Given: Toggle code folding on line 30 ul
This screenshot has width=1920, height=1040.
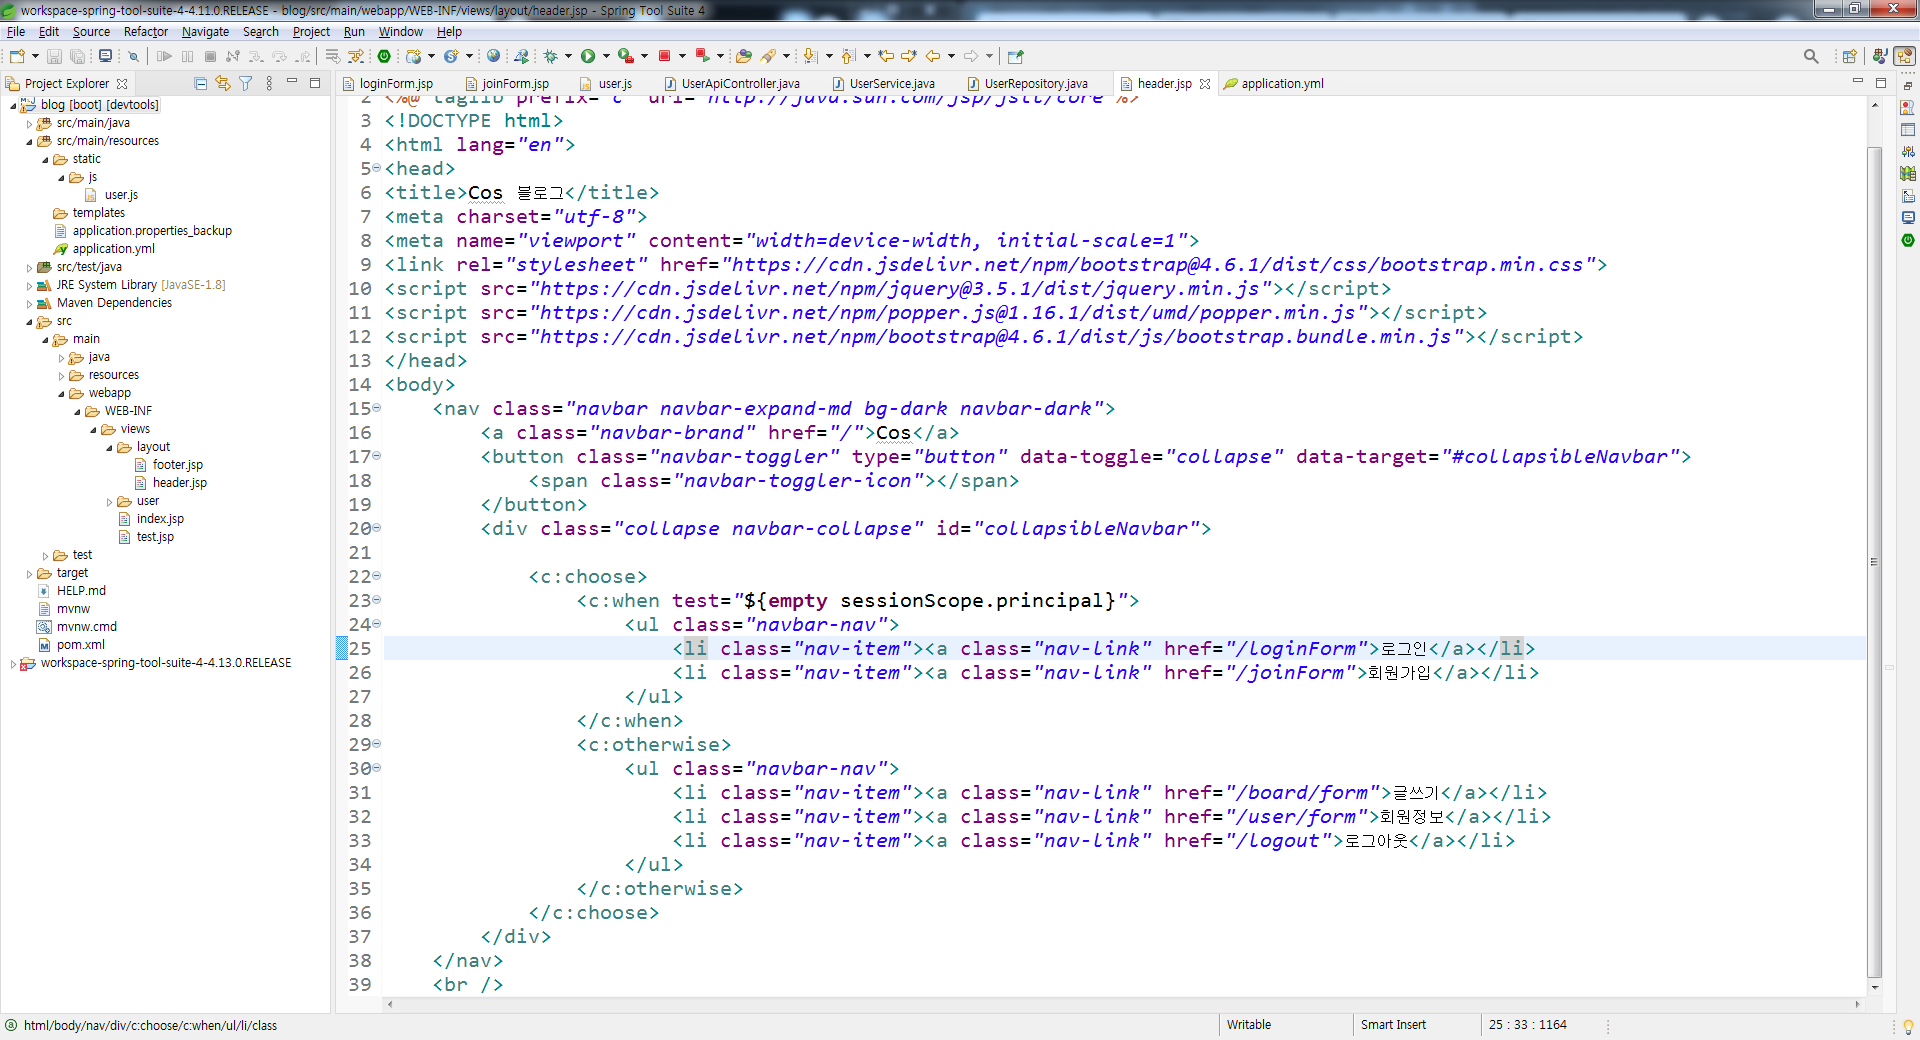Looking at the screenshot, I should point(377,768).
